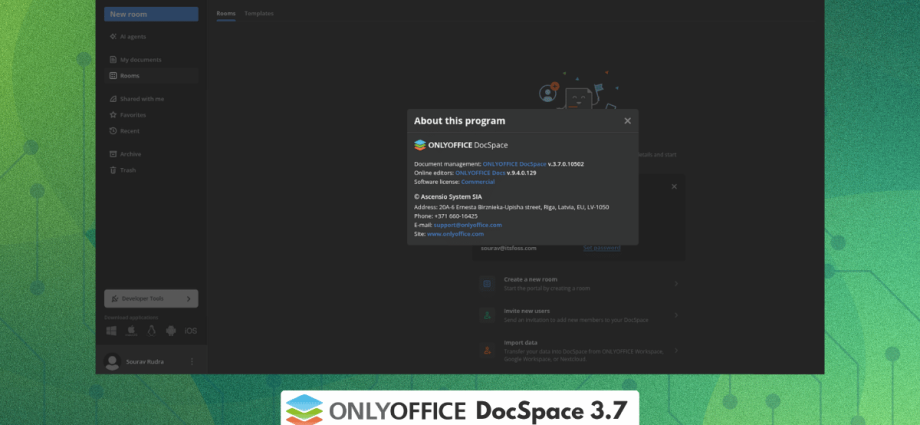Open Favorites star icon in sidebar

113,115
